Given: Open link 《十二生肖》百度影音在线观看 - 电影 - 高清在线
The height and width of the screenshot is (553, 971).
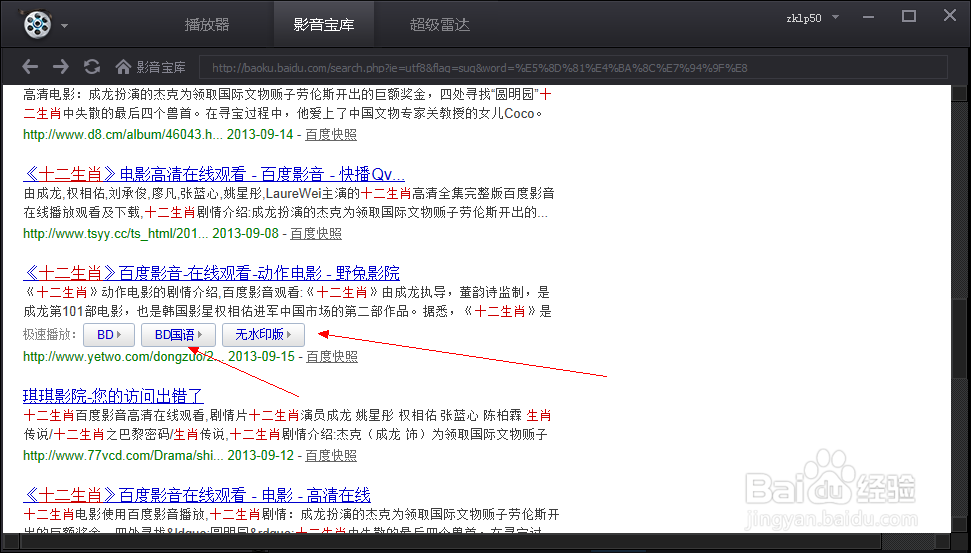Looking at the screenshot, I should (x=197, y=495).
